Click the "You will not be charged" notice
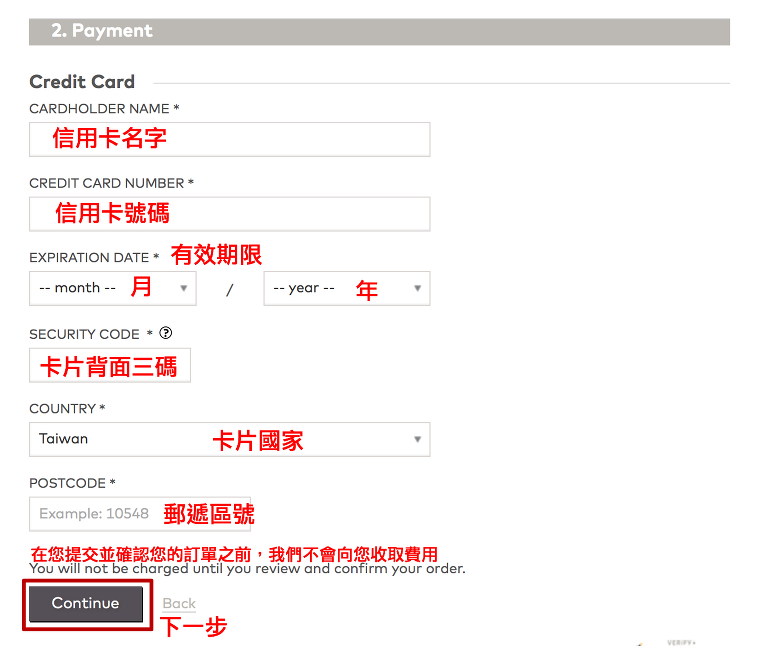This screenshot has height=646, width=768. click(247, 569)
